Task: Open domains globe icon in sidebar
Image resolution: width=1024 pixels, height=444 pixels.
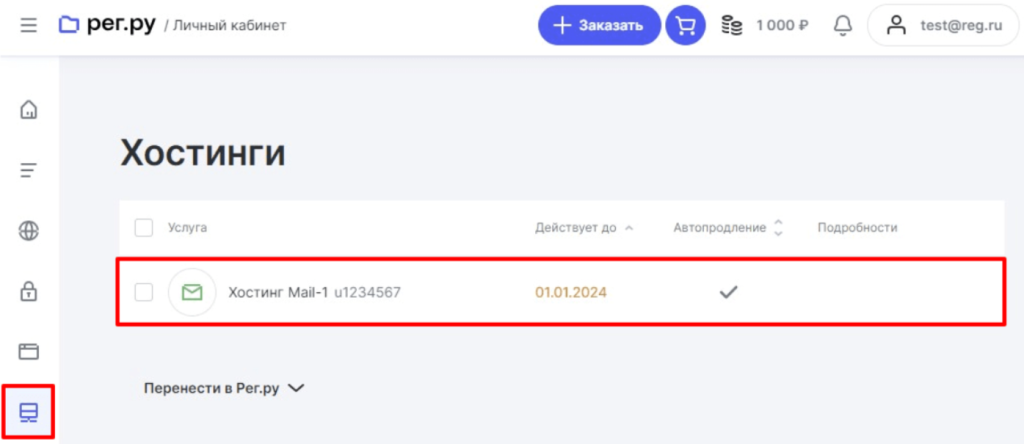Action: 29,231
